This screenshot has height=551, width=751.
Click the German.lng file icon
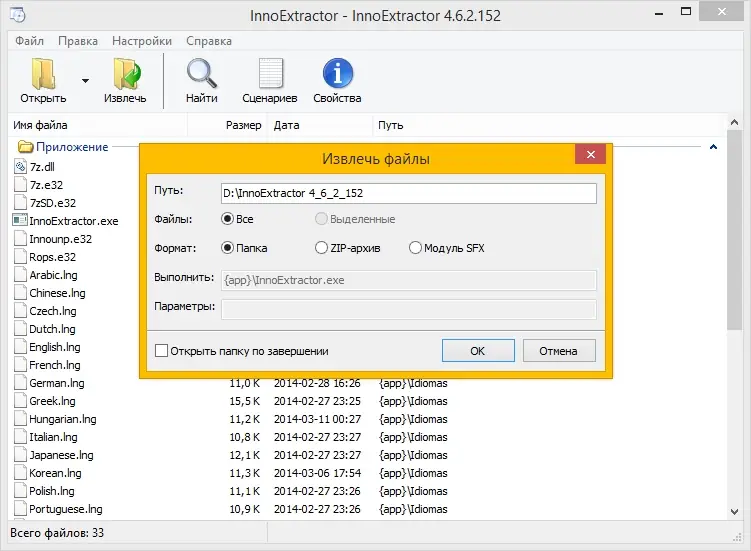(20, 383)
